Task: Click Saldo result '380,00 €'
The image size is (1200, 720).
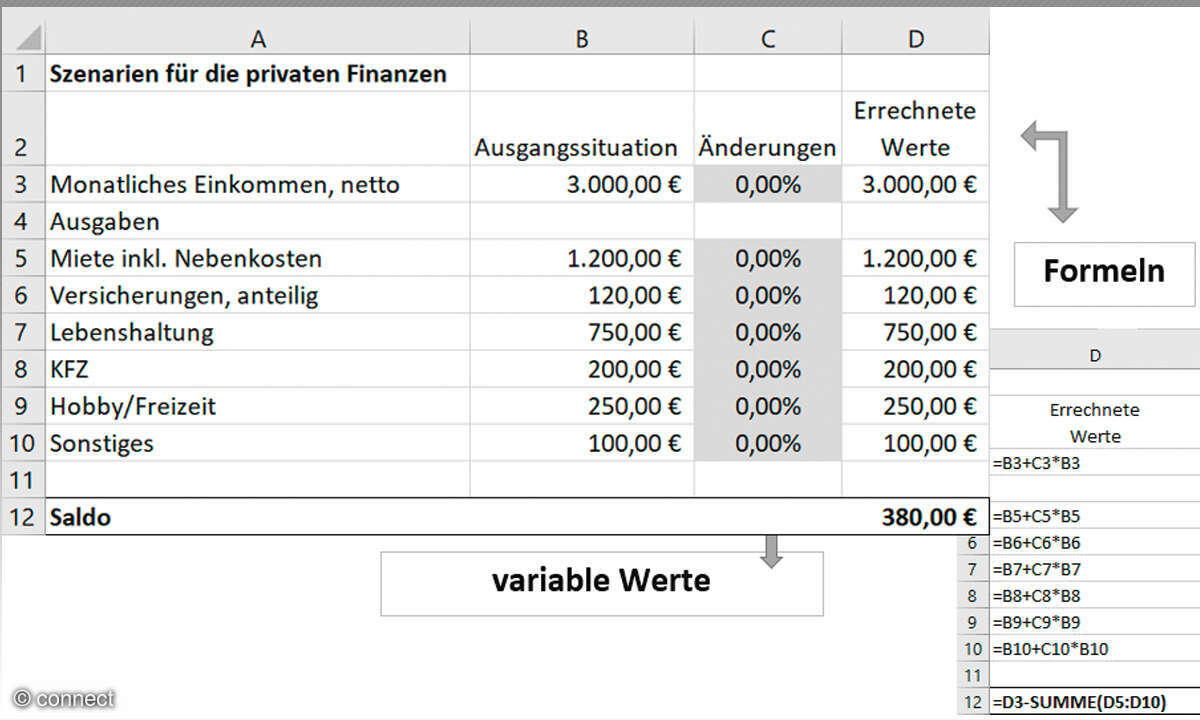Action: (x=916, y=517)
